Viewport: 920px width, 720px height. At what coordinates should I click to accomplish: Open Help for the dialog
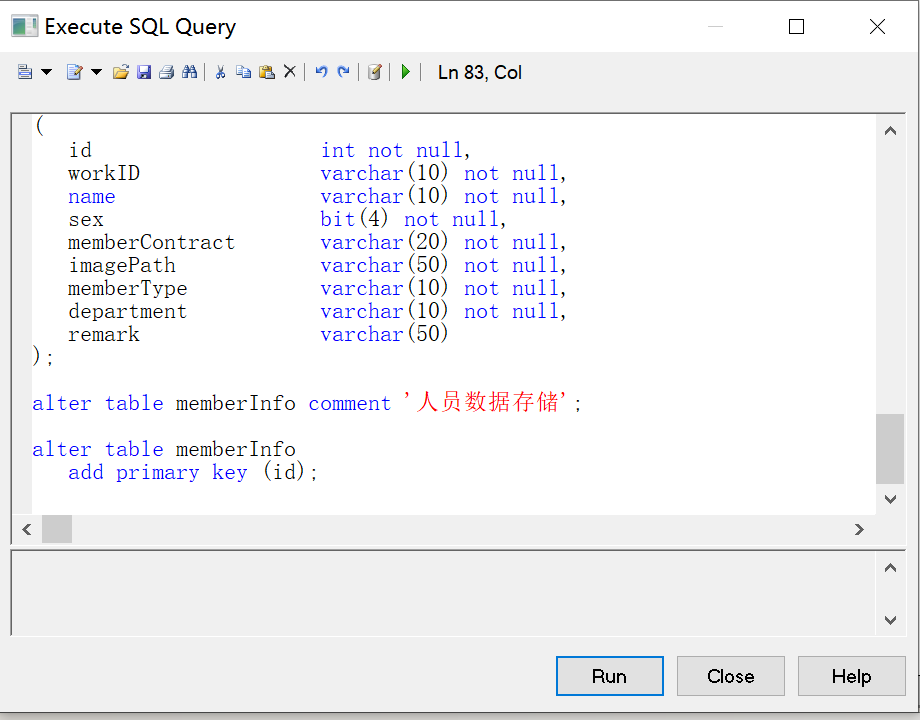point(851,676)
